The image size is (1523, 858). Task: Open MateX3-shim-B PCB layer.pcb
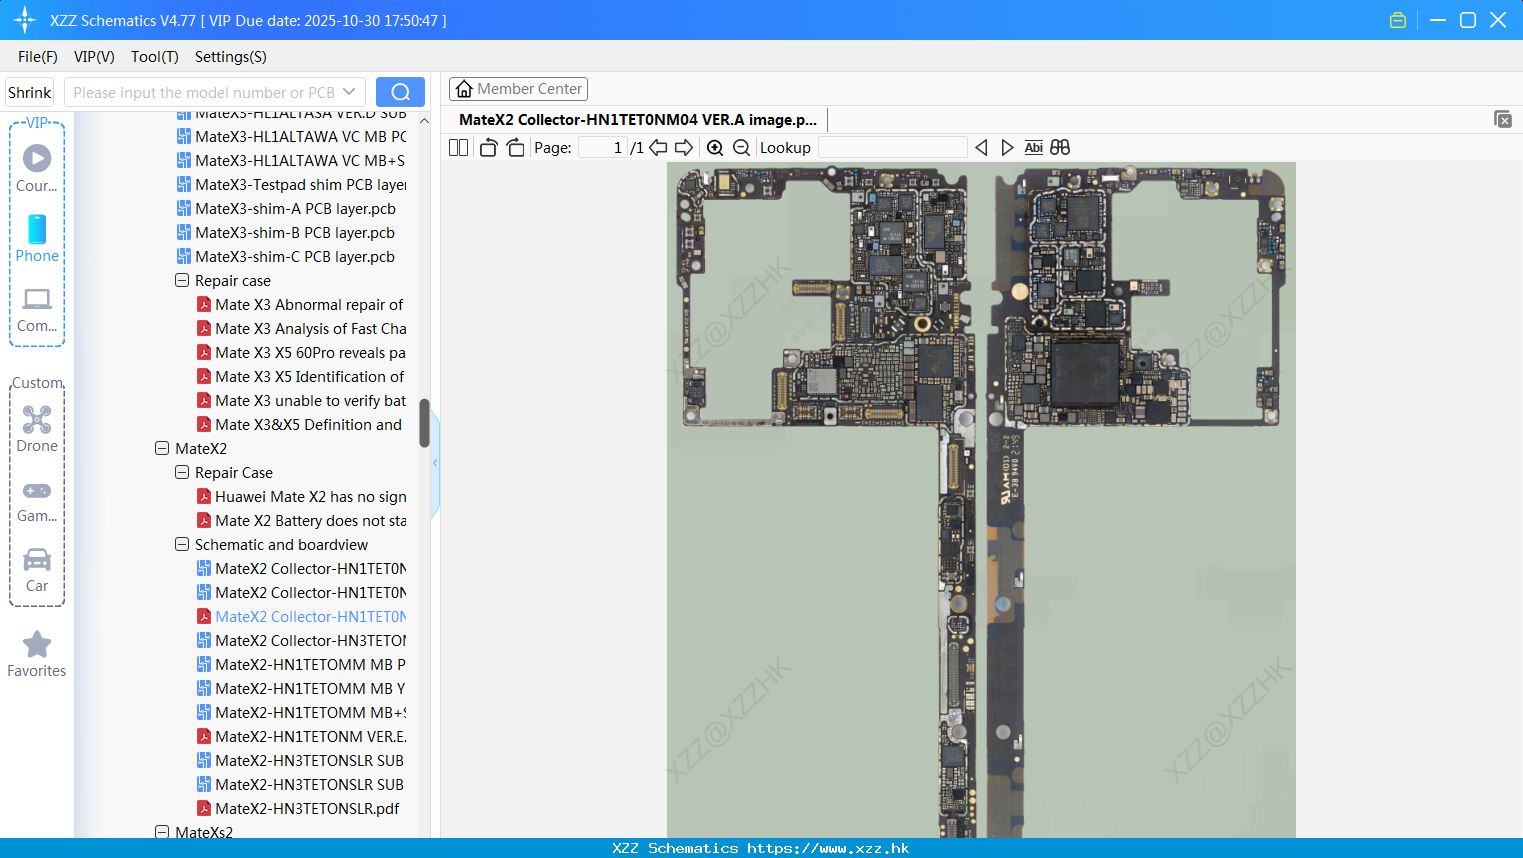coord(286,233)
